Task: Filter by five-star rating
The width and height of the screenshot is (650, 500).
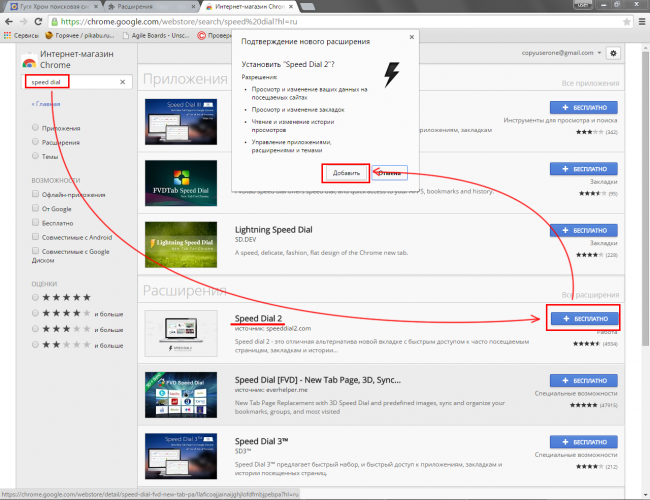Action: (x=35, y=297)
